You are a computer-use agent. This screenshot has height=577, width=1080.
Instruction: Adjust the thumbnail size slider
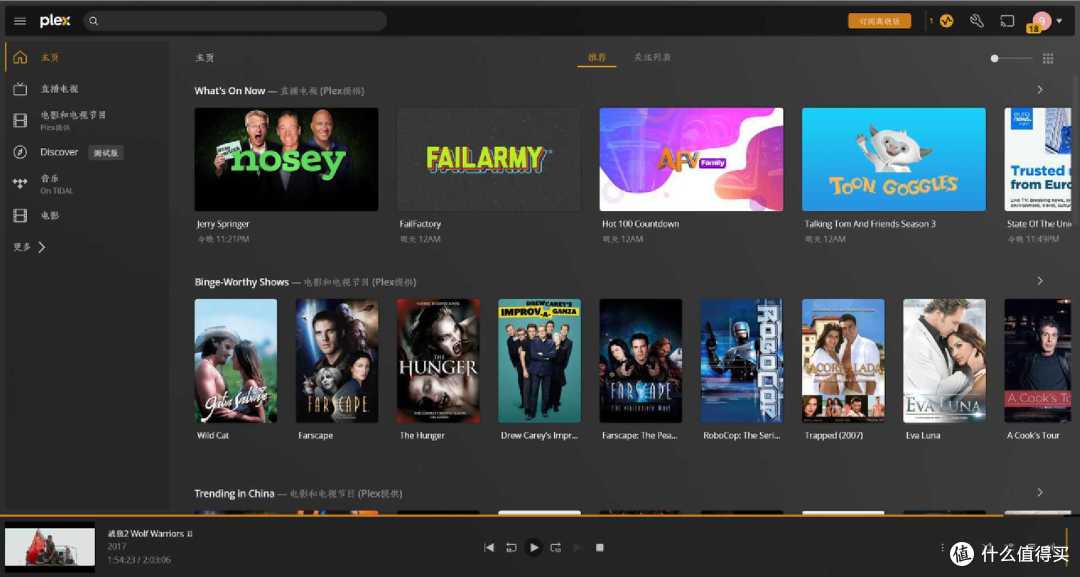pyautogui.click(x=1012, y=59)
